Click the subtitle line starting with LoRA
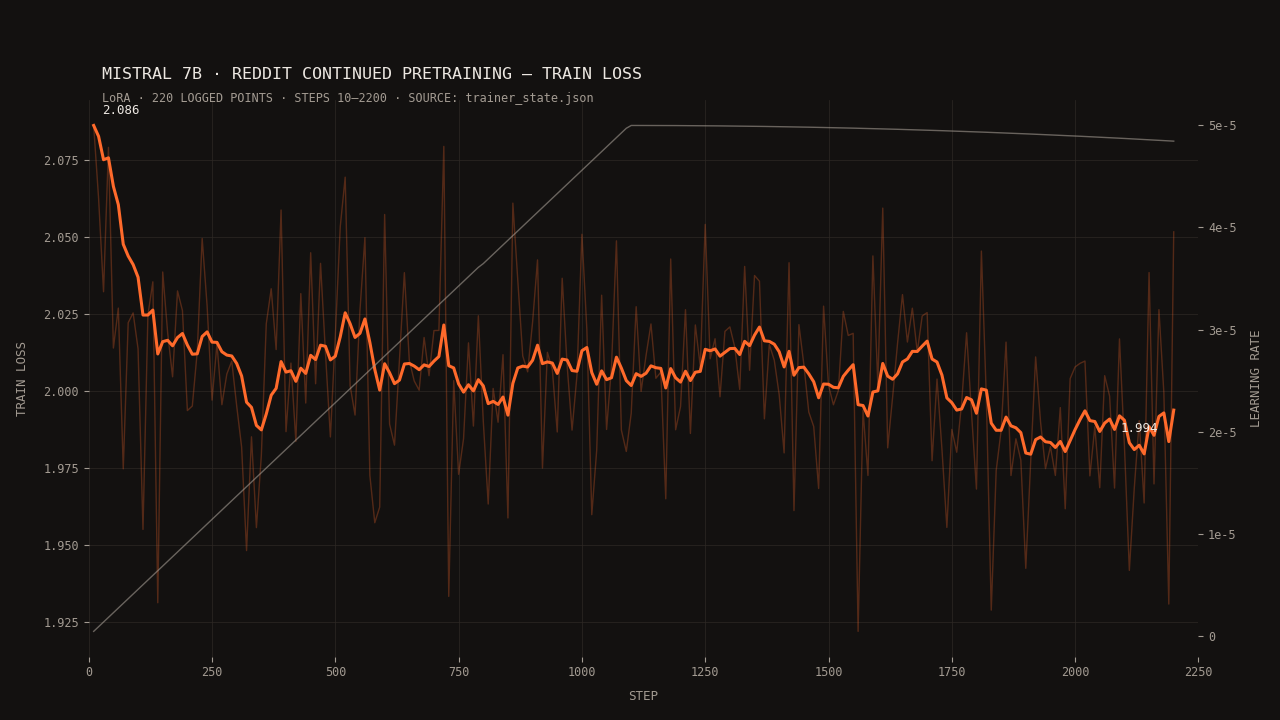Screen dimensions: 1280x720 [x=347, y=98]
